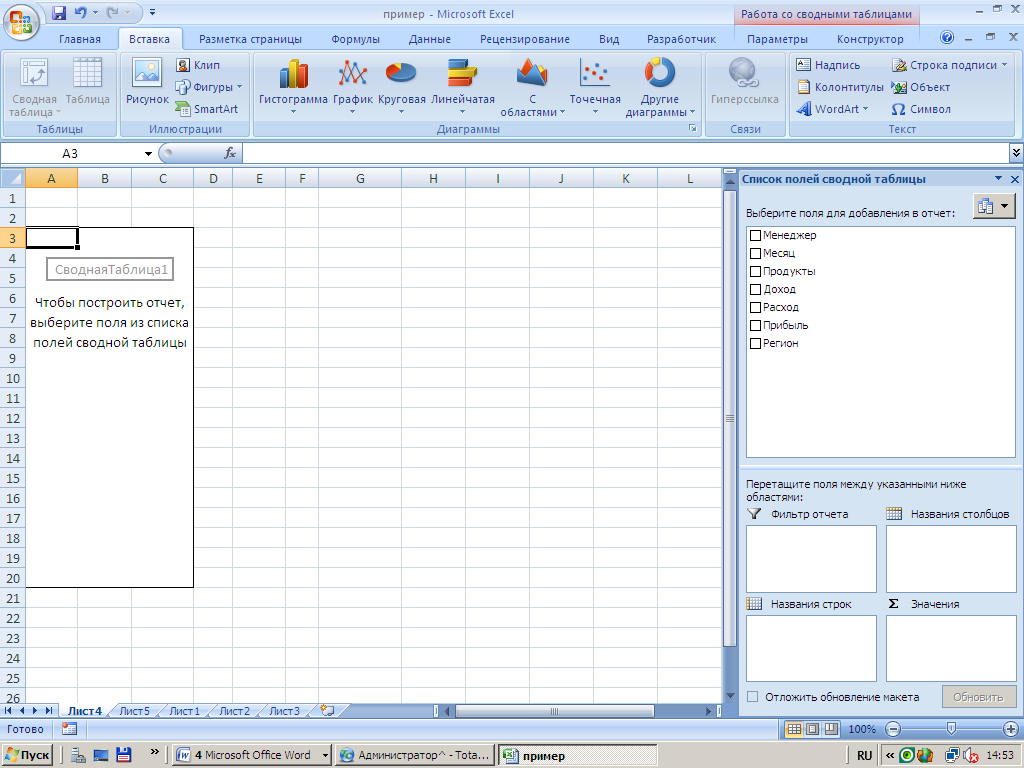Click the Обновить button
This screenshot has height=768, width=1024.
(x=978, y=697)
